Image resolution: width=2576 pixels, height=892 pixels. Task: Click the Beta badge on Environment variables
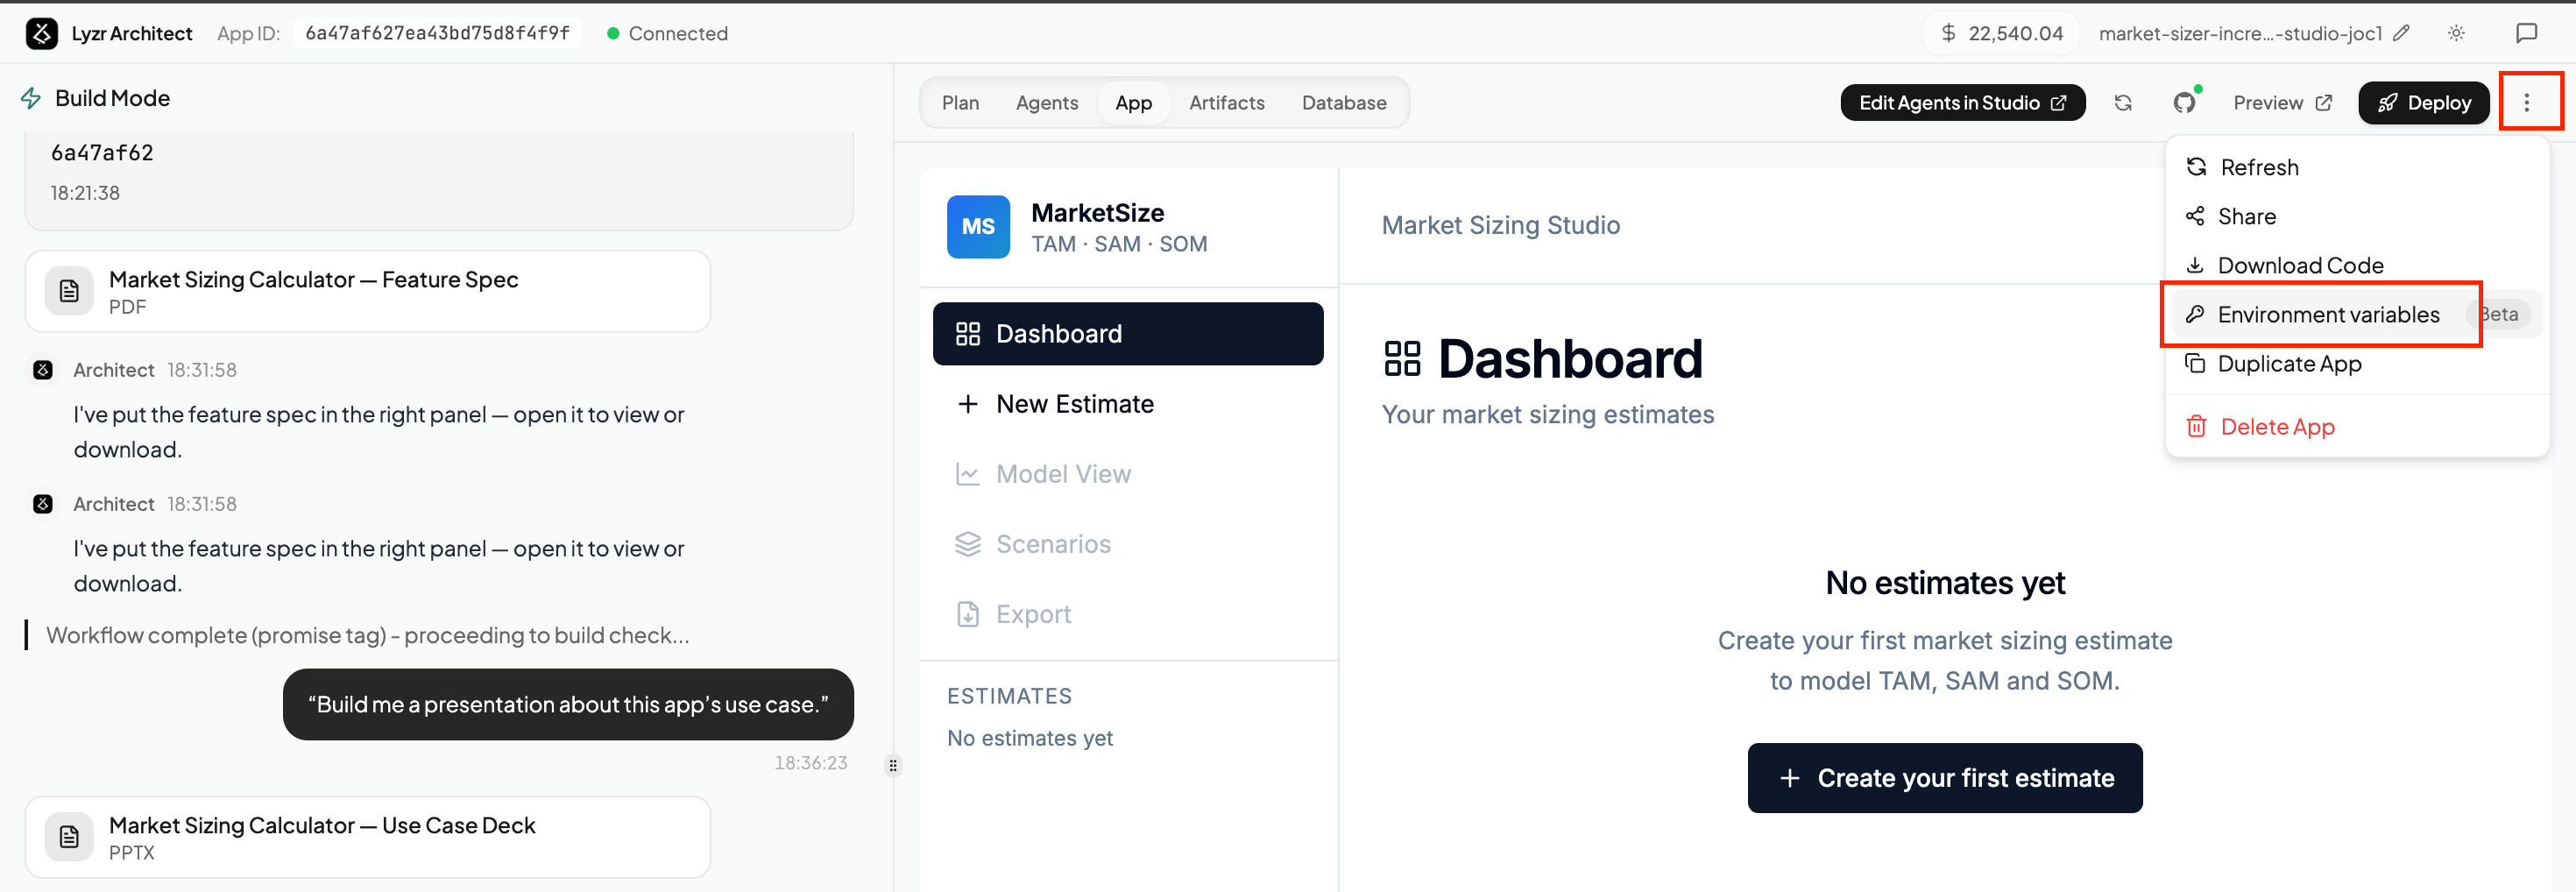tap(2499, 314)
